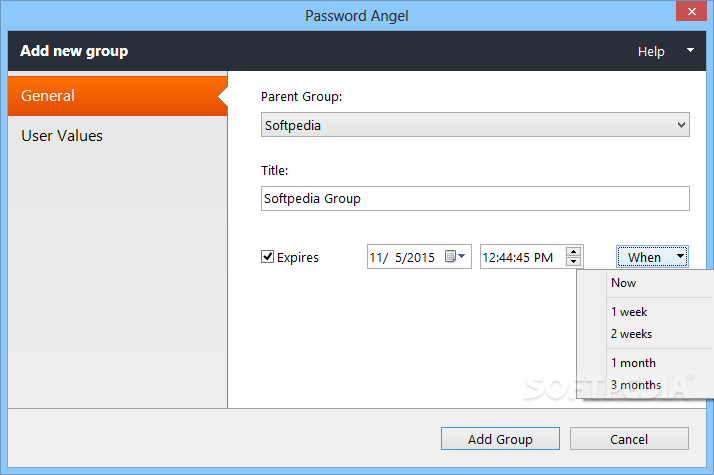Open the calendar picker in date field

[455, 256]
